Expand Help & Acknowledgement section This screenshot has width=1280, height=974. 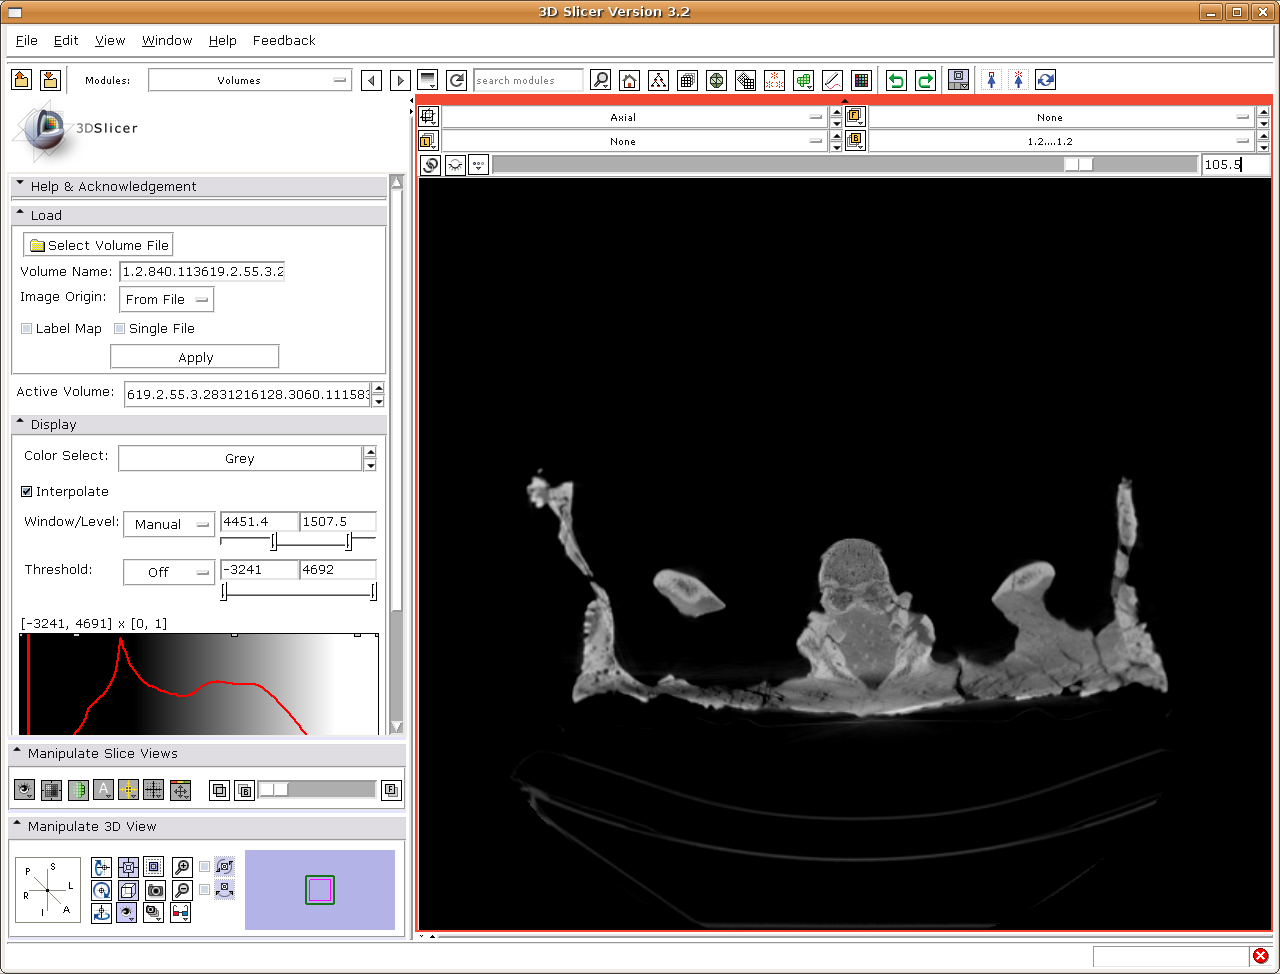(x=198, y=186)
